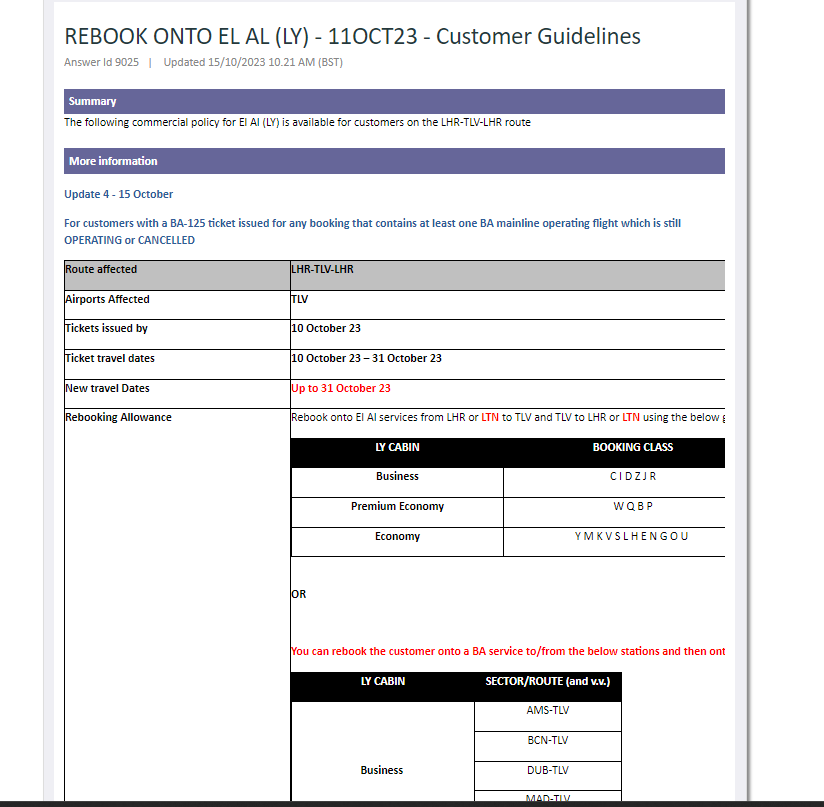Select the BCN-TLV route cell
Viewport: 824px width, 807px height.
coord(547,740)
